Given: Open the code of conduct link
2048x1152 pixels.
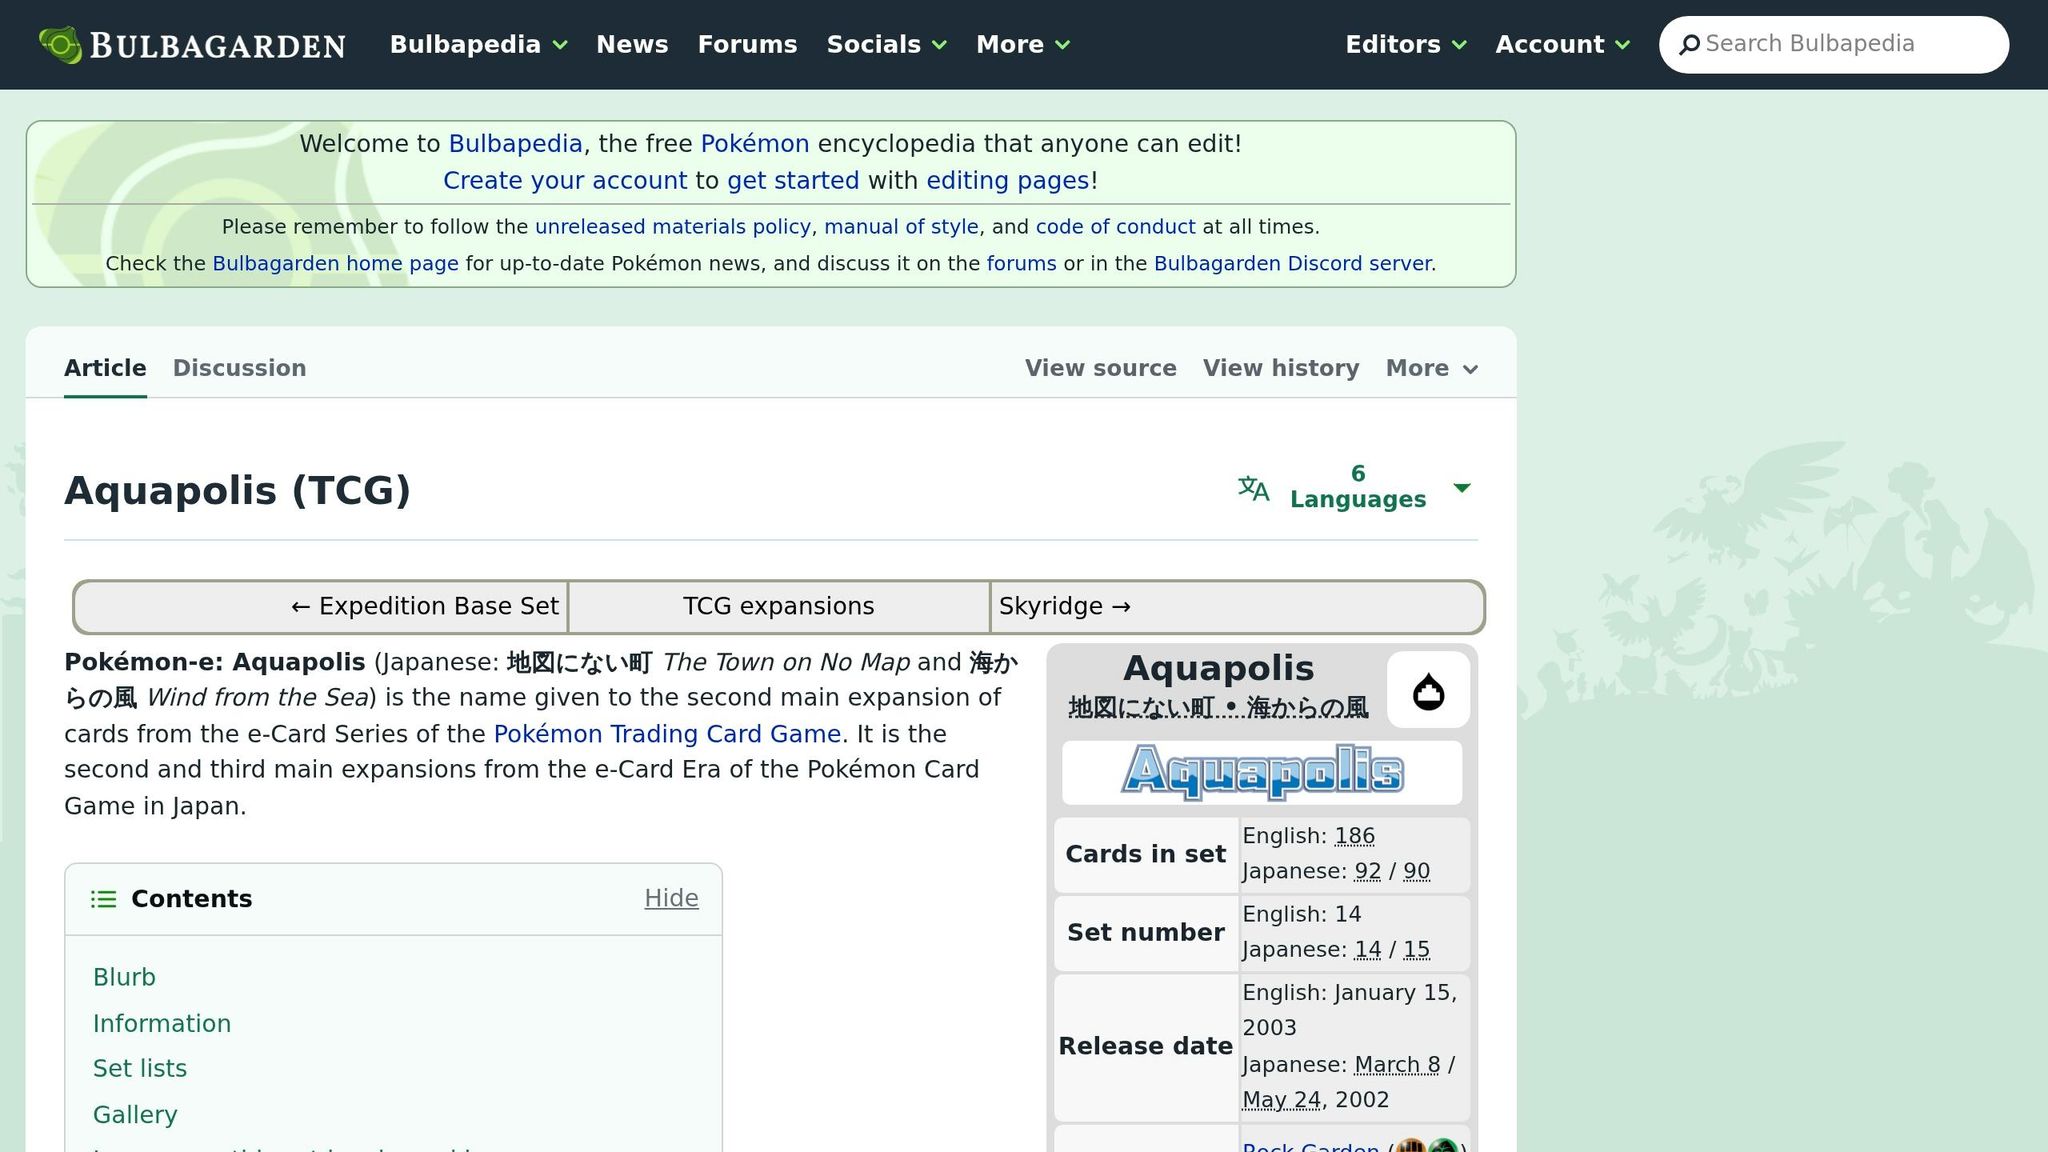Looking at the screenshot, I should coord(1115,227).
